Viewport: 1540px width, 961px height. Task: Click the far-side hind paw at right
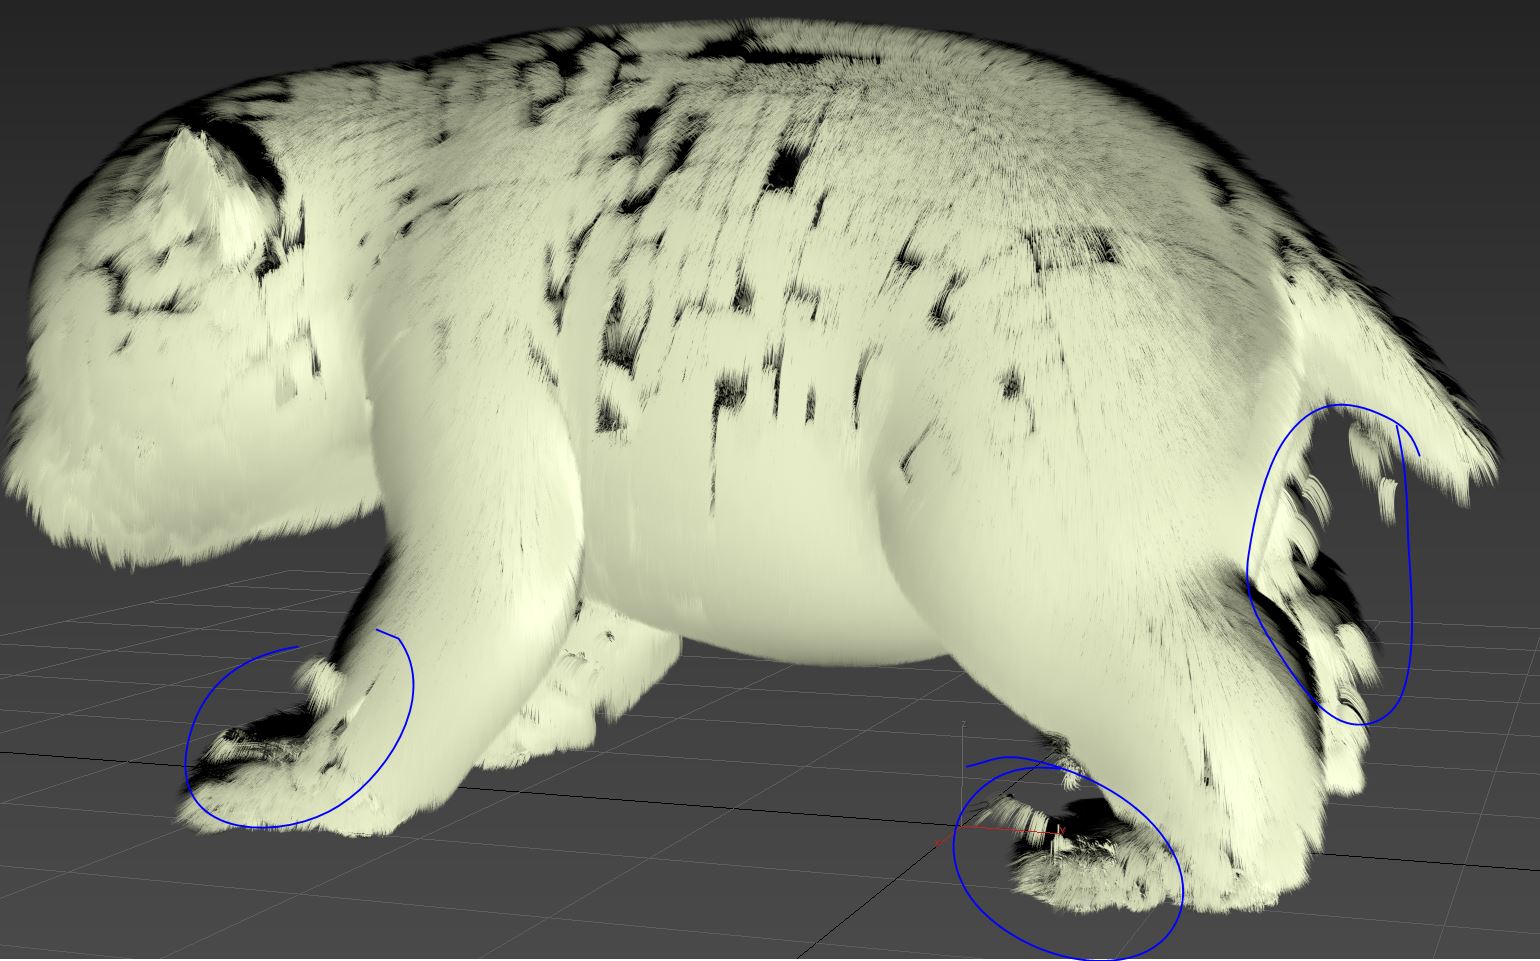pos(1345,760)
